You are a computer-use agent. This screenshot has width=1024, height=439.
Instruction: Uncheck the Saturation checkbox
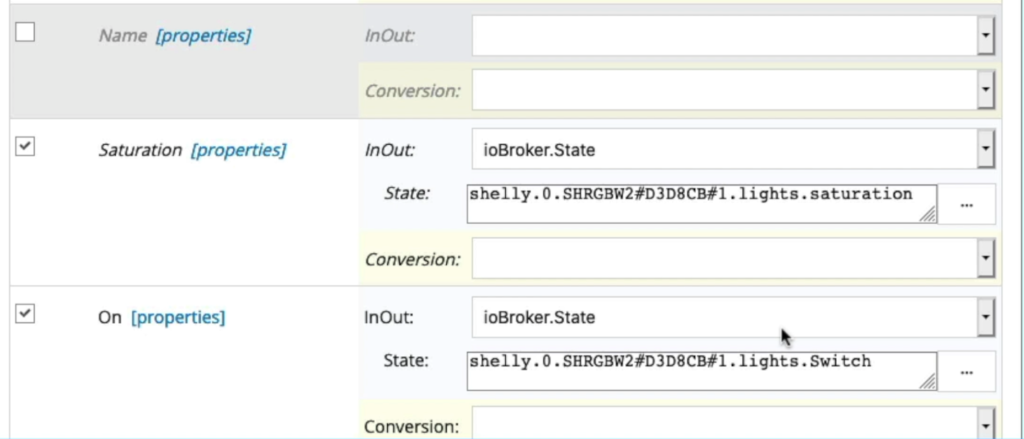(25, 146)
